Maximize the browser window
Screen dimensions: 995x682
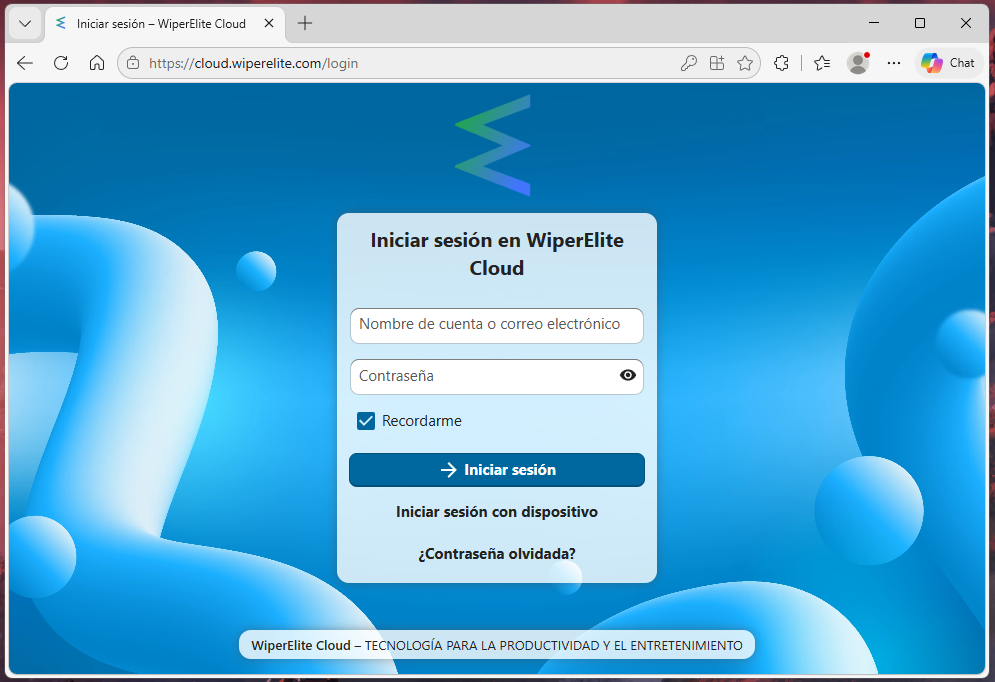tap(919, 23)
